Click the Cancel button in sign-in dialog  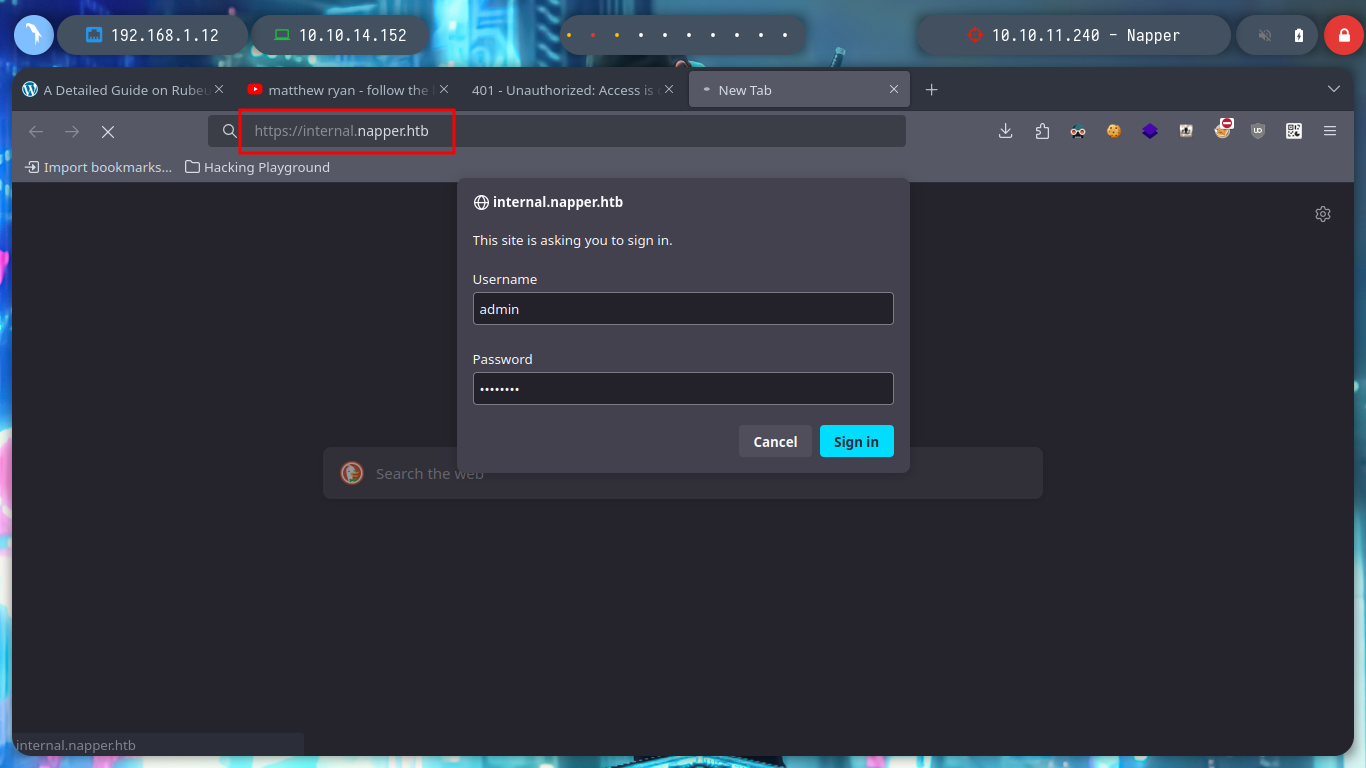pyautogui.click(x=775, y=441)
